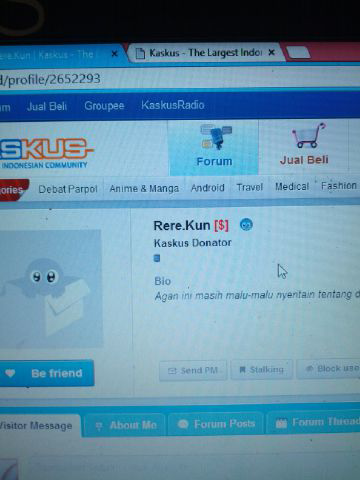Click the red Stories label
This screenshot has width=360, height=480.
tap(13, 190)
